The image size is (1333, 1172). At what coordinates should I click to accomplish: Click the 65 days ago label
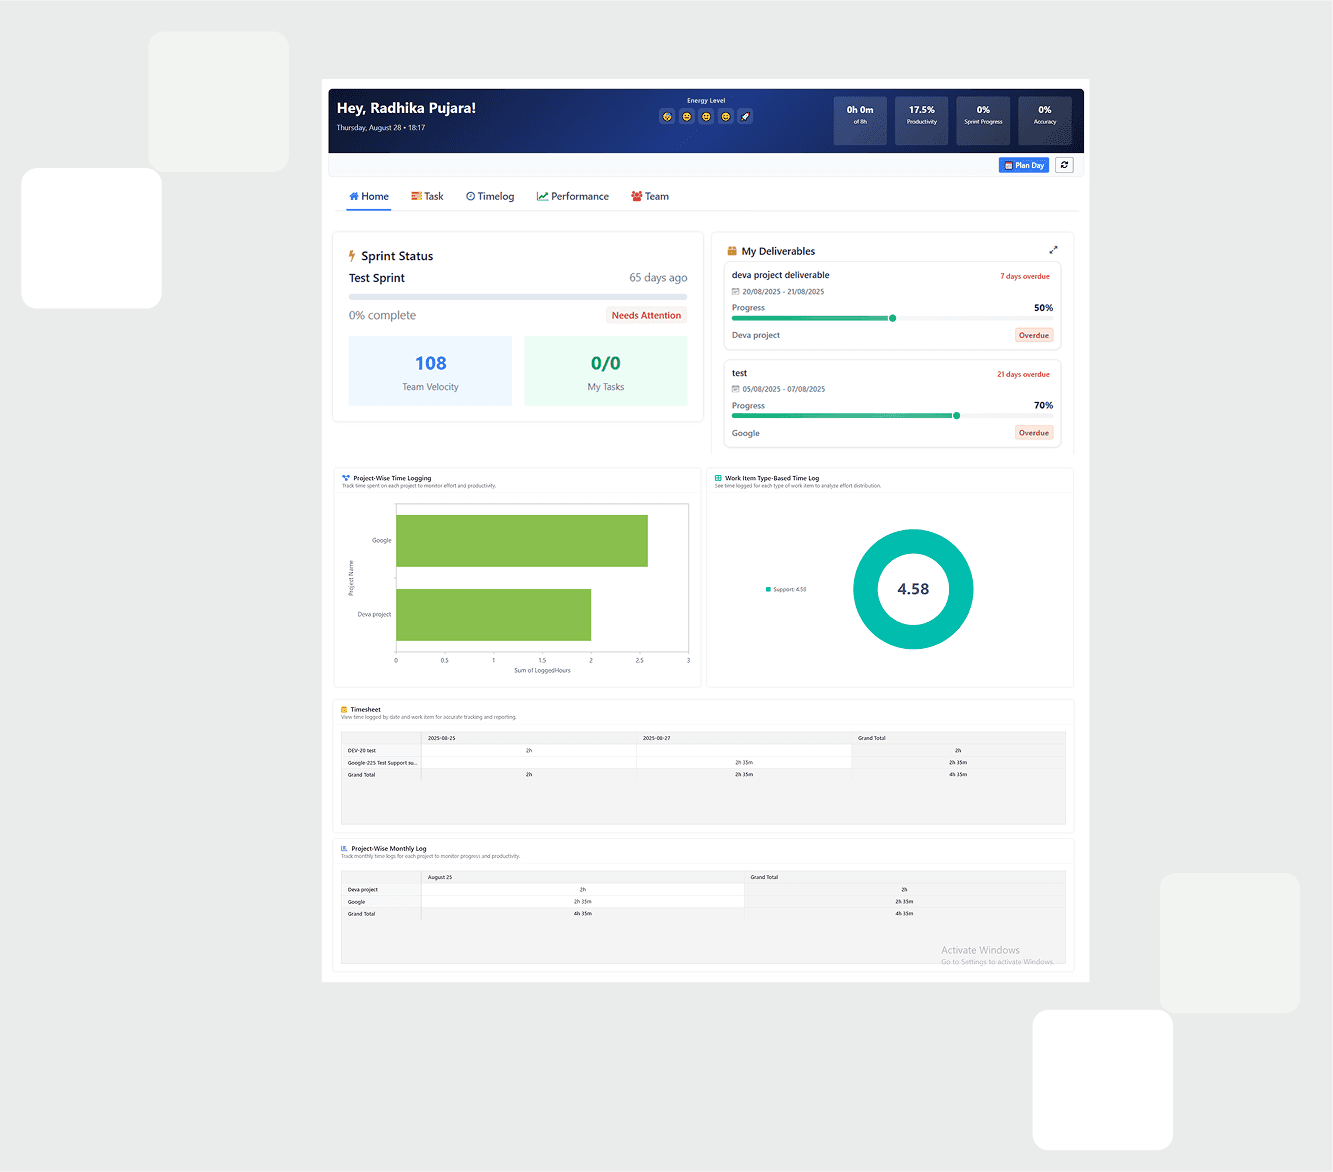658,278
